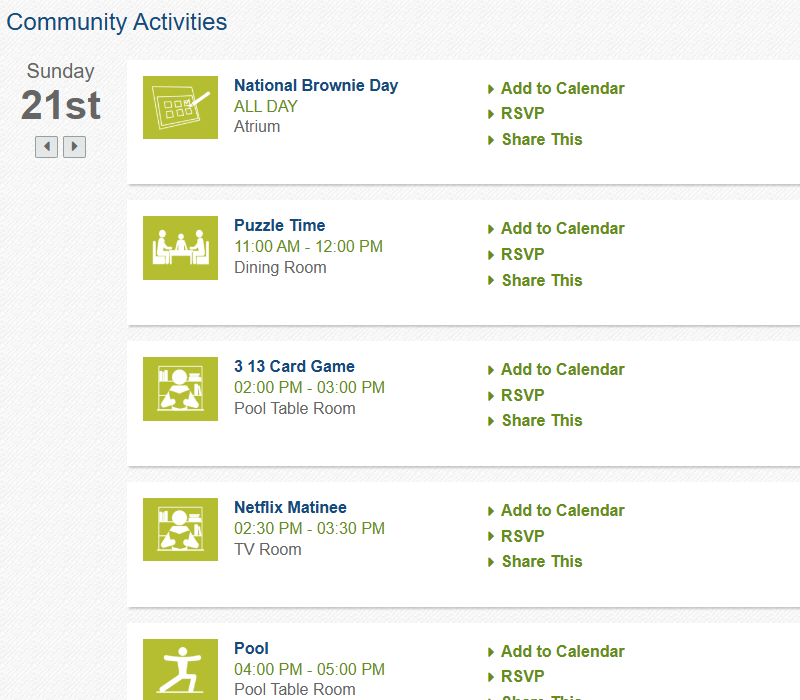
Task: Open the National Brownie Day event title
Action: [x=316, y=85]
